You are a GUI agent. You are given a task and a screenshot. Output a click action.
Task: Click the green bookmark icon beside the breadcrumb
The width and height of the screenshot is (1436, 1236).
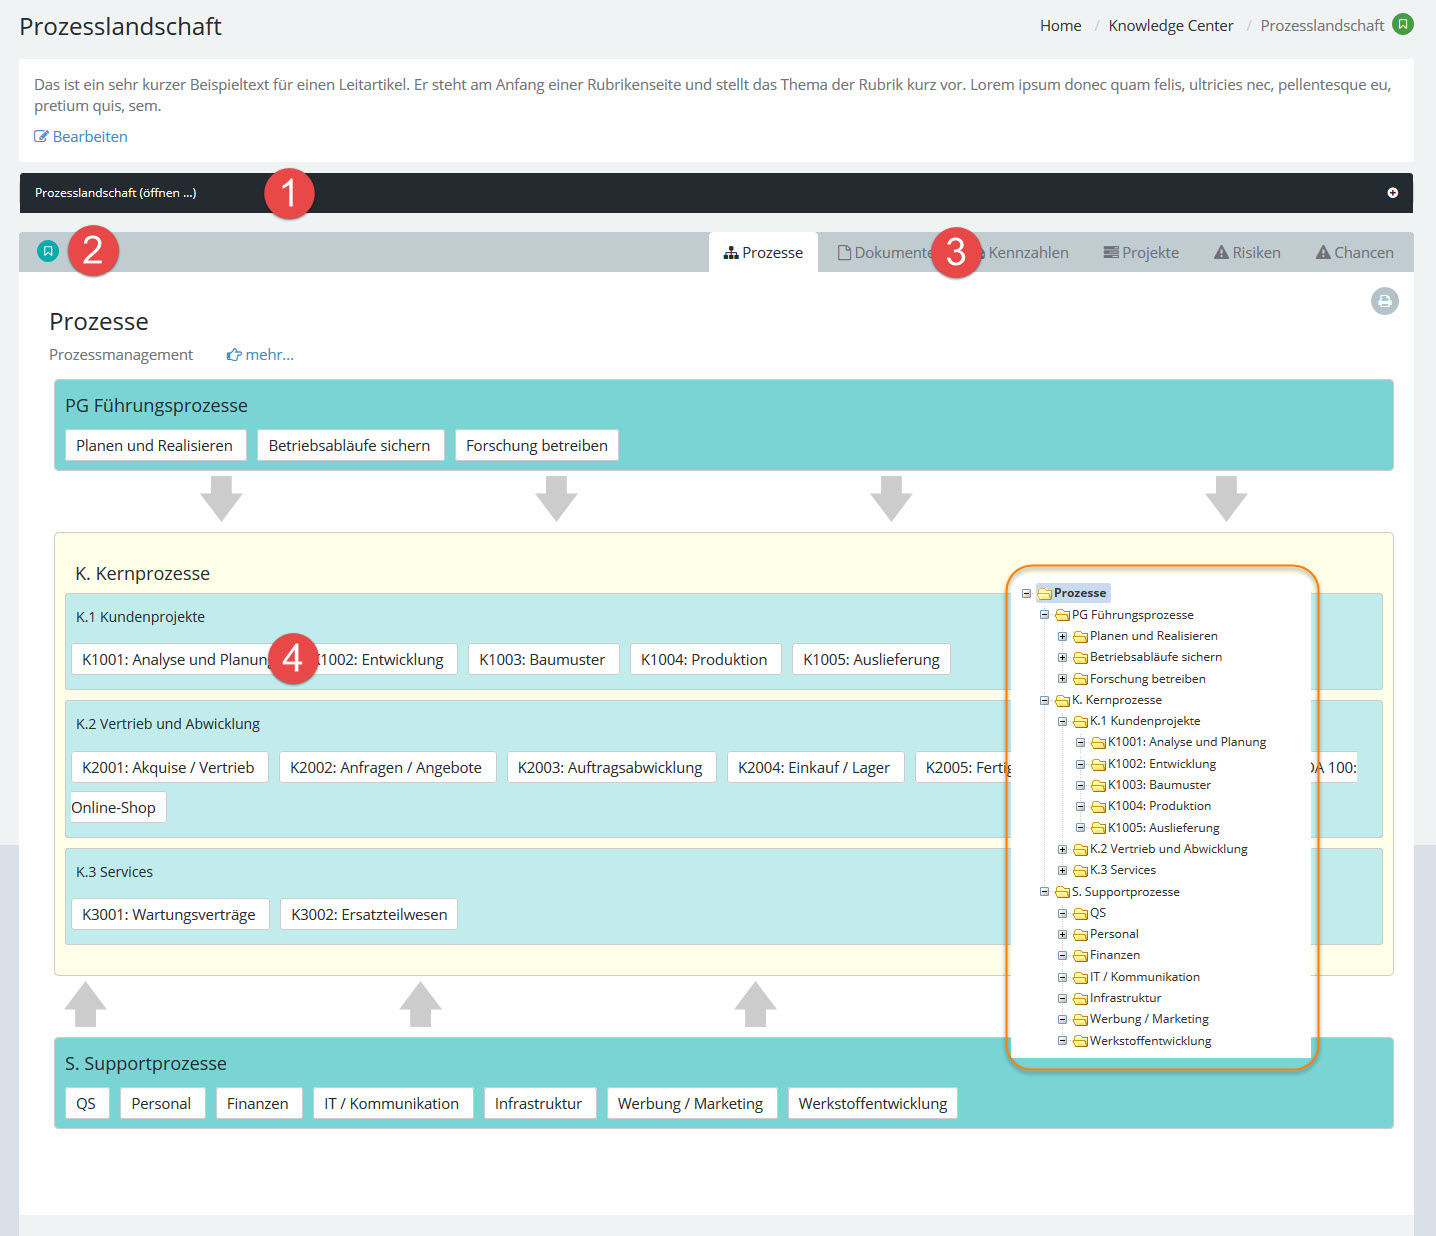[x=1403, y=24]
